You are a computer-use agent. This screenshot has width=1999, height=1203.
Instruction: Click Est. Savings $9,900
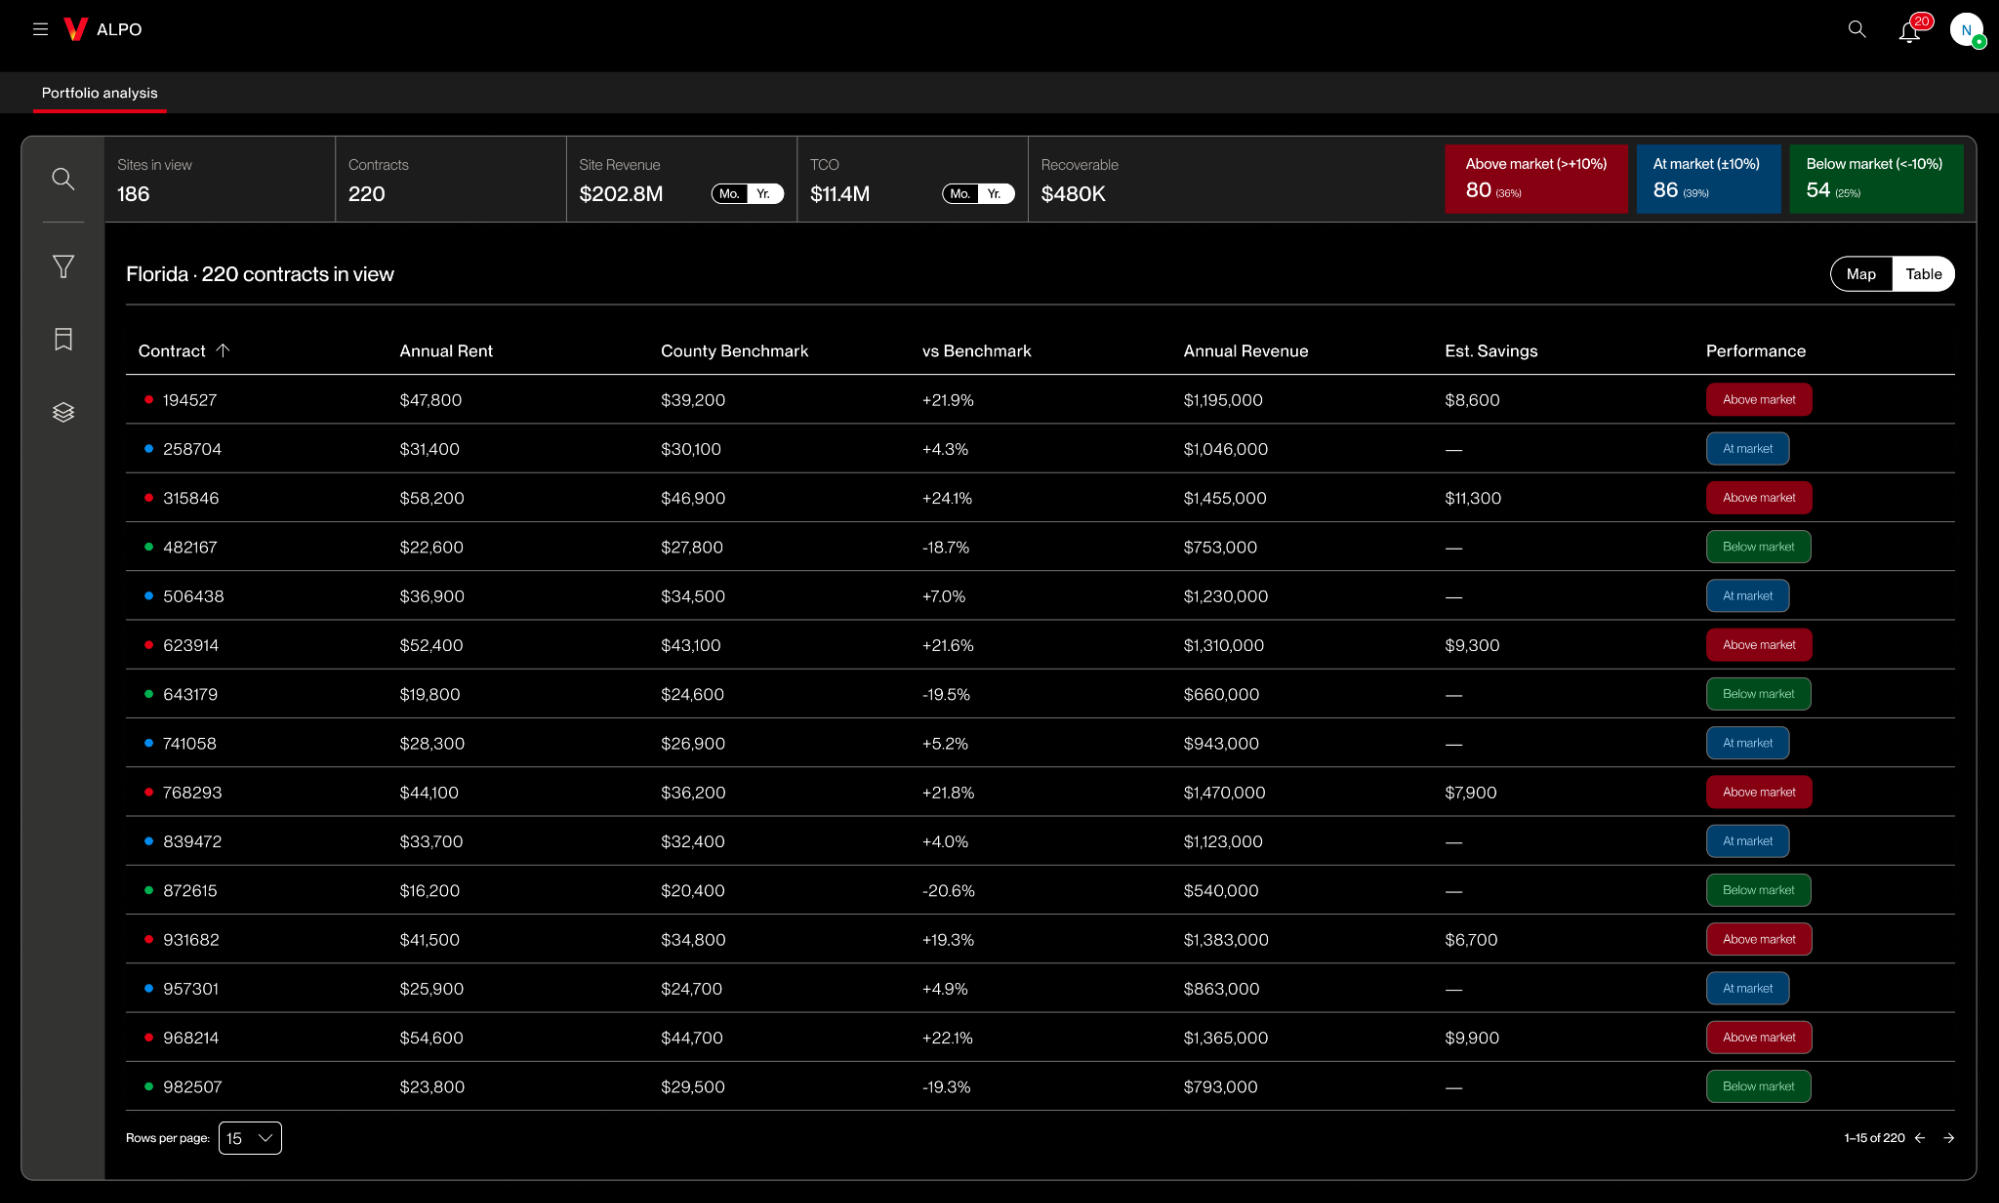[x=1471, y=1038]
